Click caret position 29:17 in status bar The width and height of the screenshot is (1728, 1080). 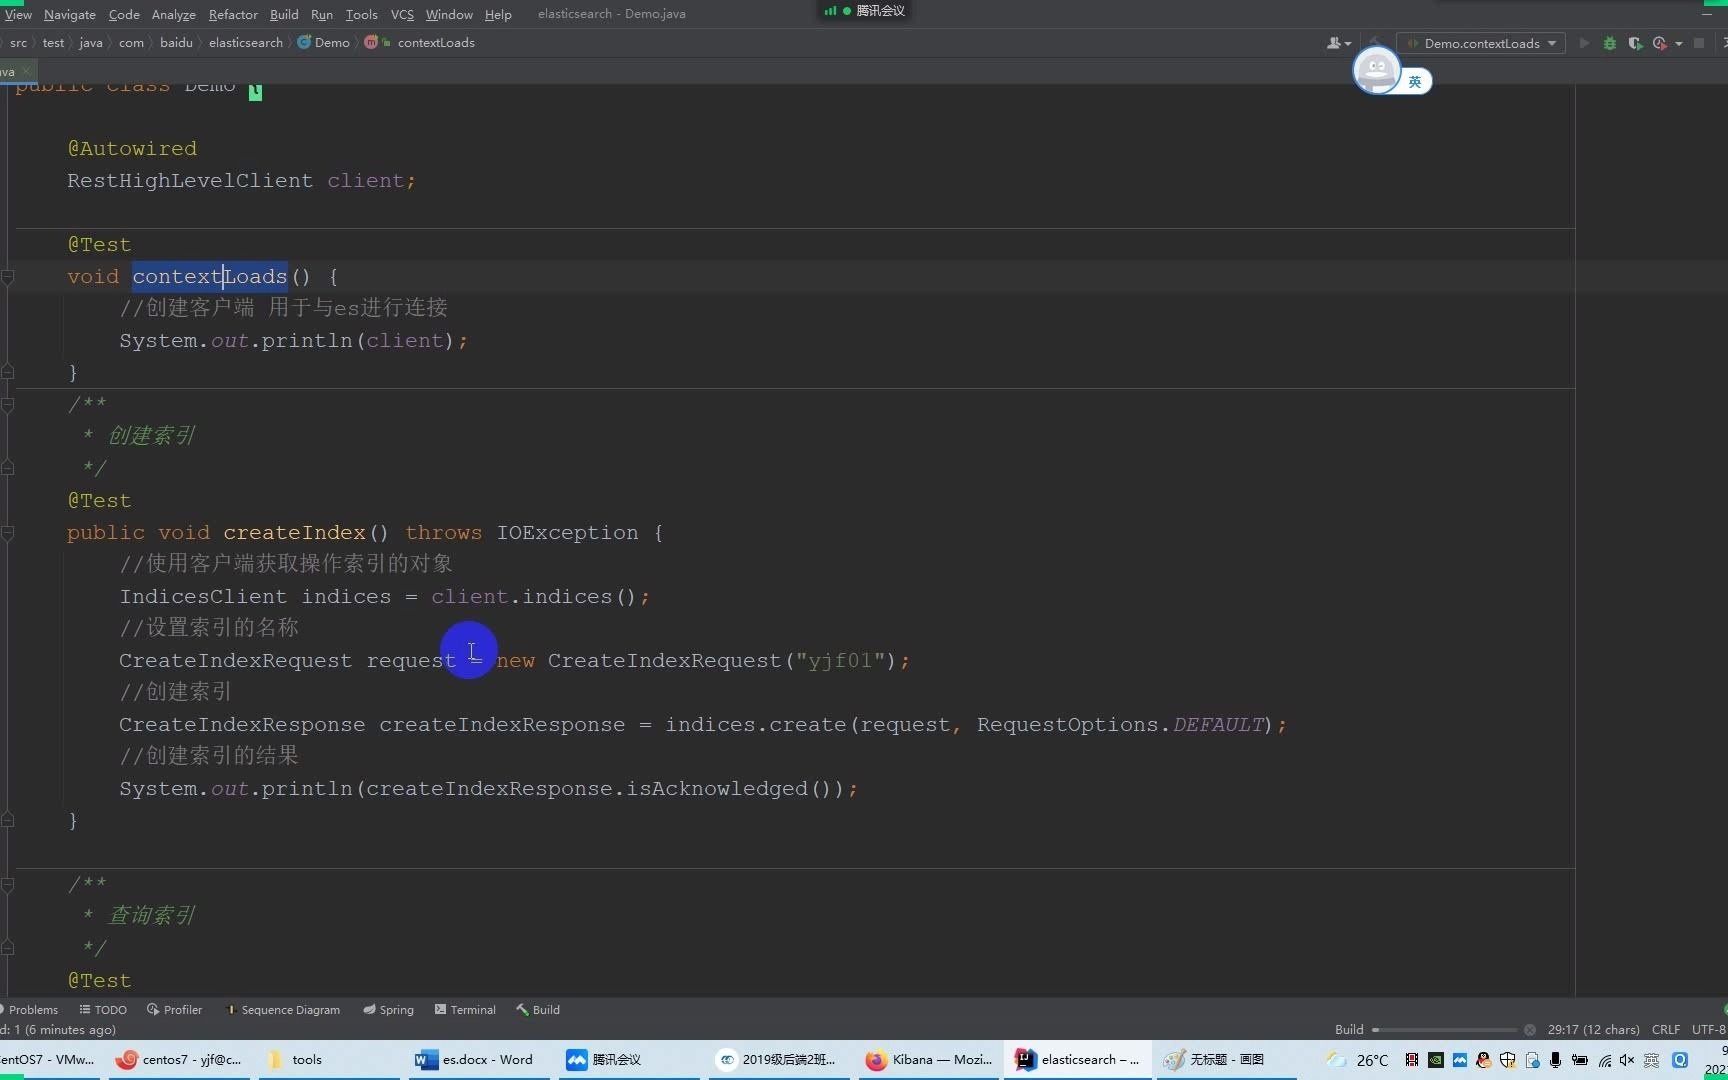1593,1030
